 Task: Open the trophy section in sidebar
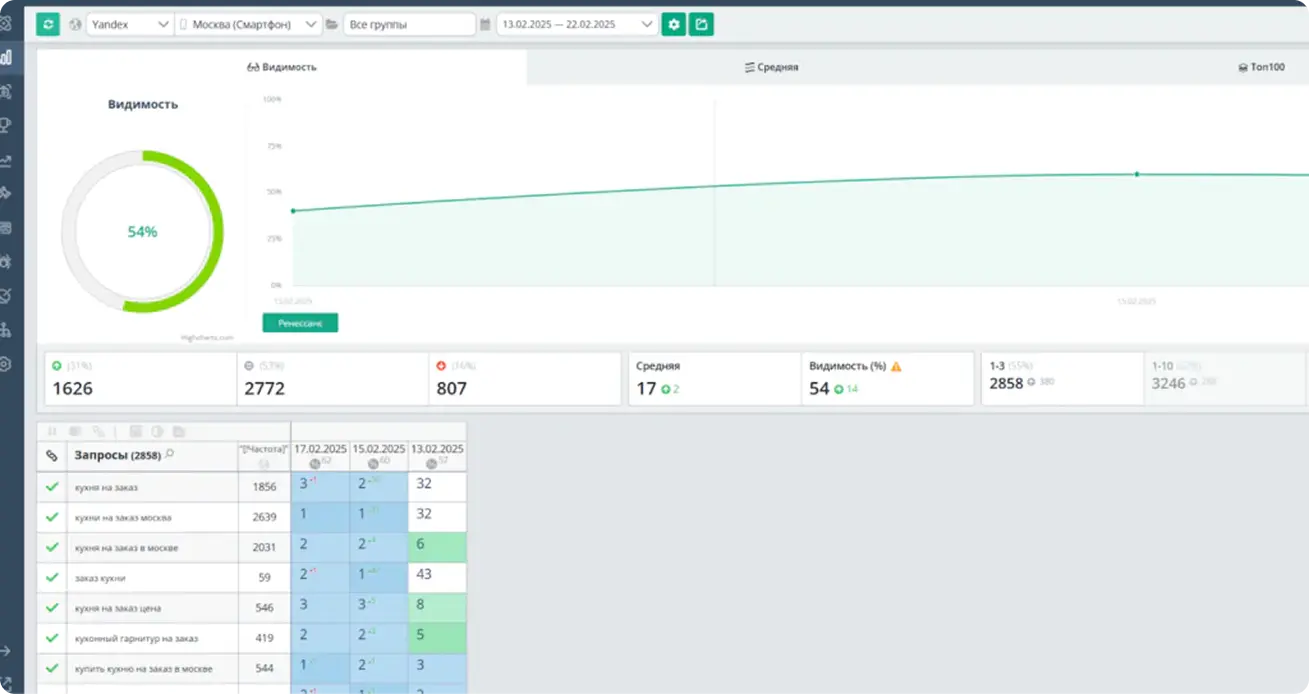coord(6,125)
